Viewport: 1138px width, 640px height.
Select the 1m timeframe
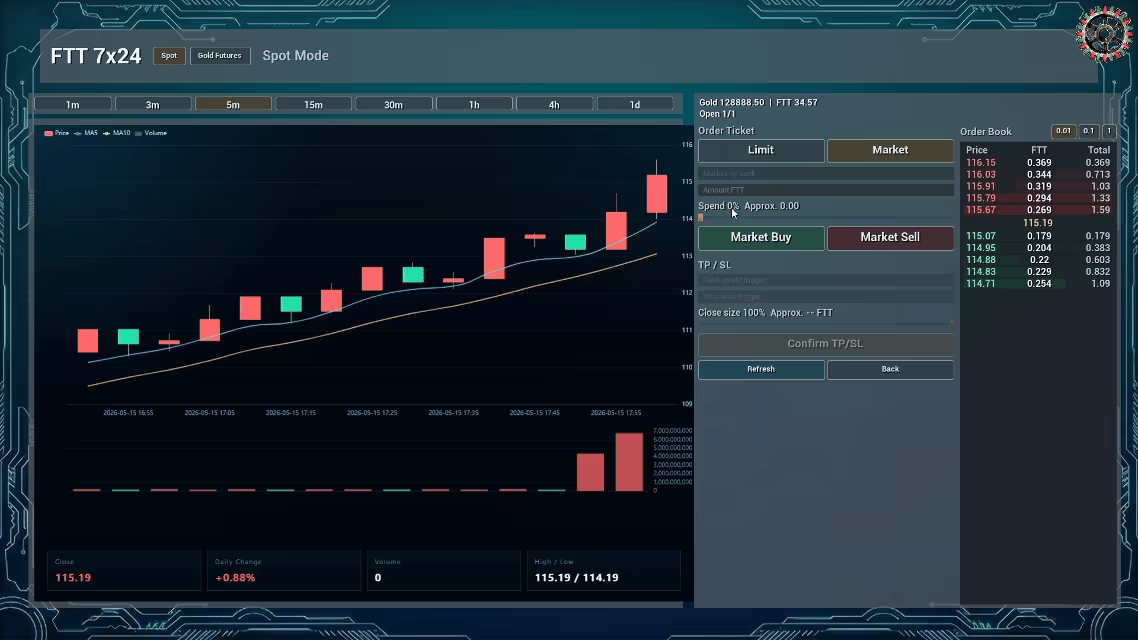pyautogui.click(x=73, y=104)
